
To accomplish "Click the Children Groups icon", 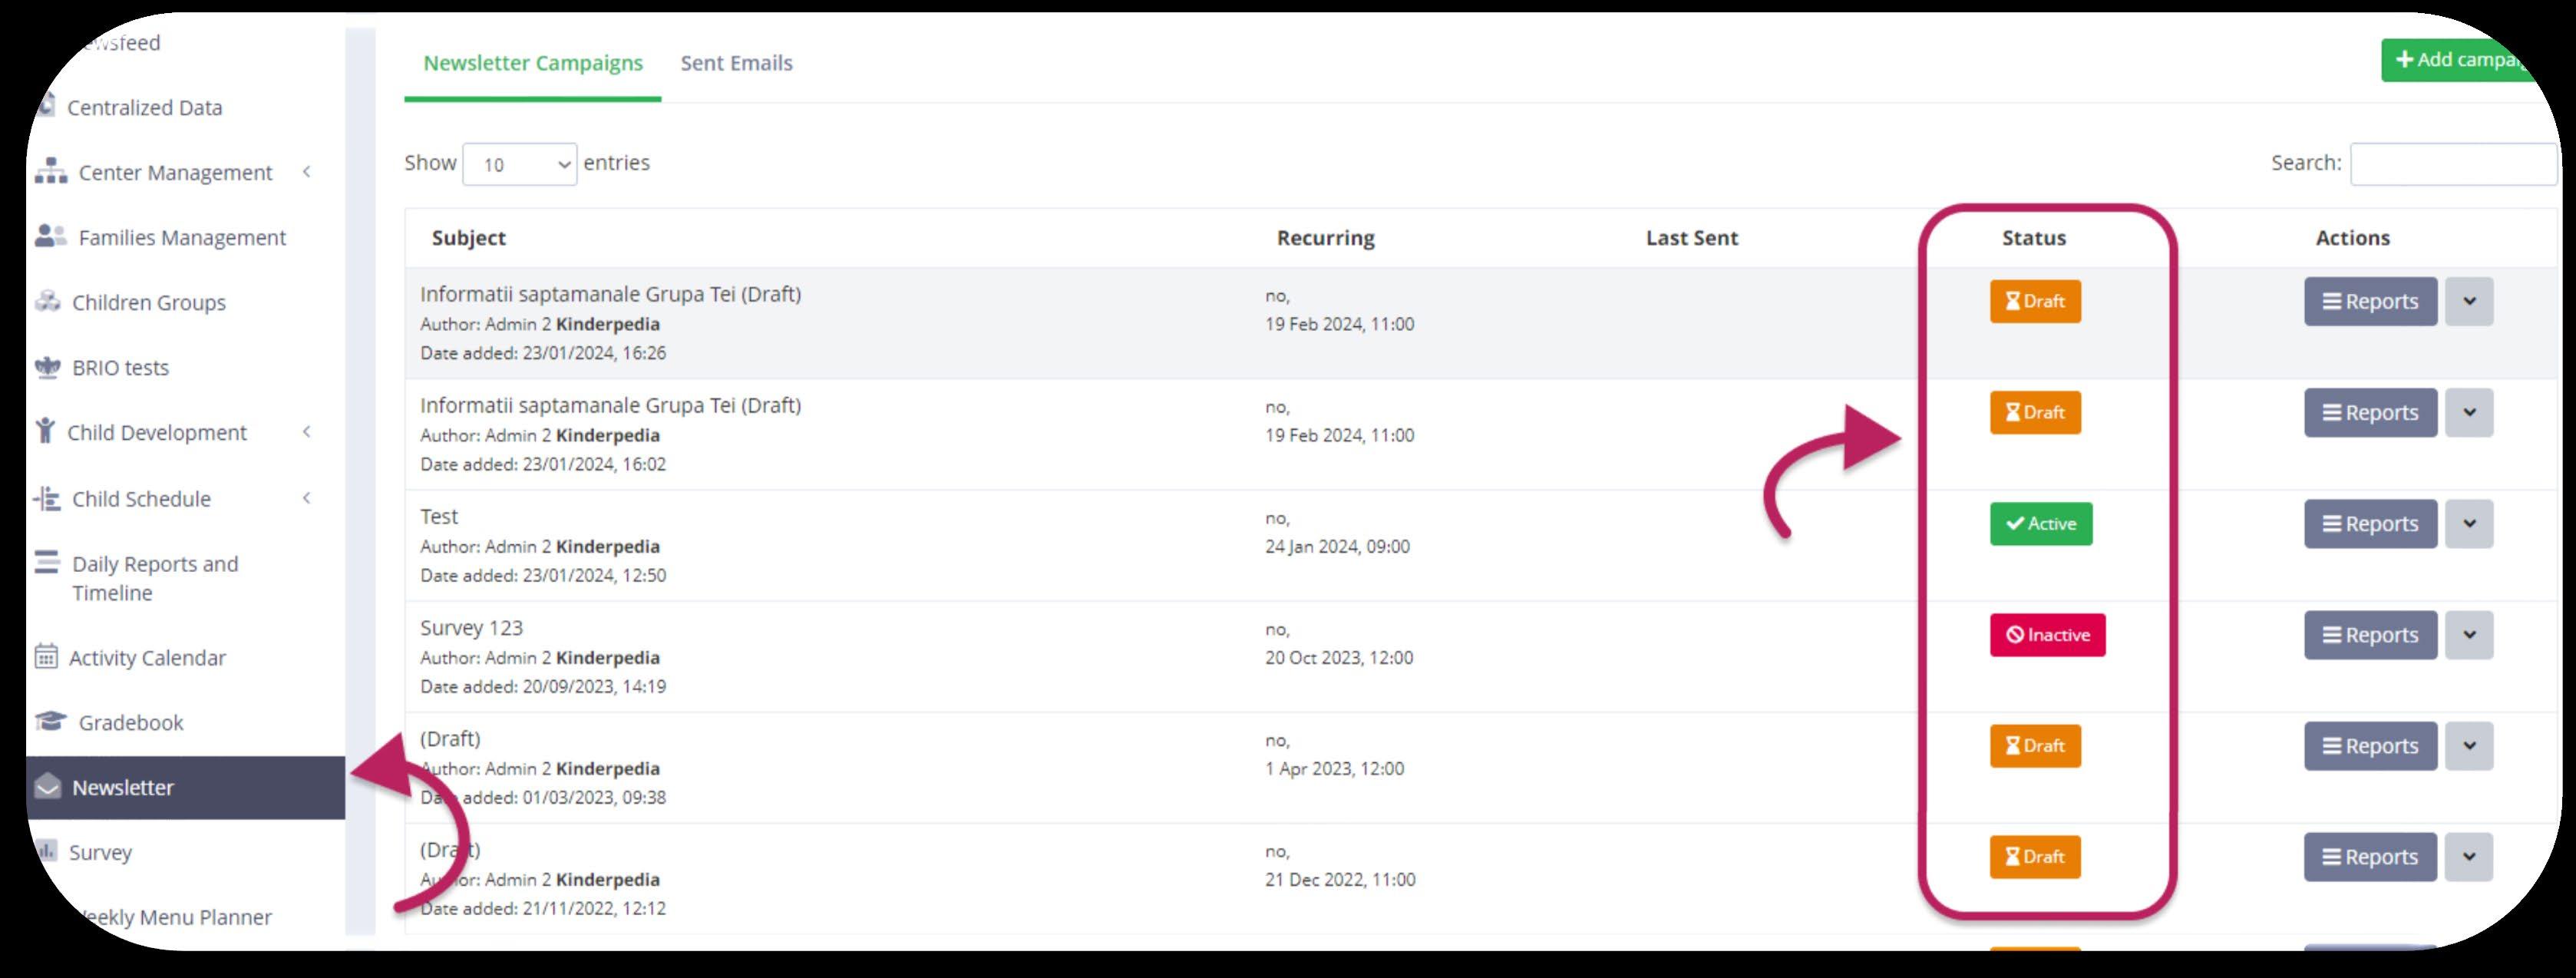I will 48,301.
